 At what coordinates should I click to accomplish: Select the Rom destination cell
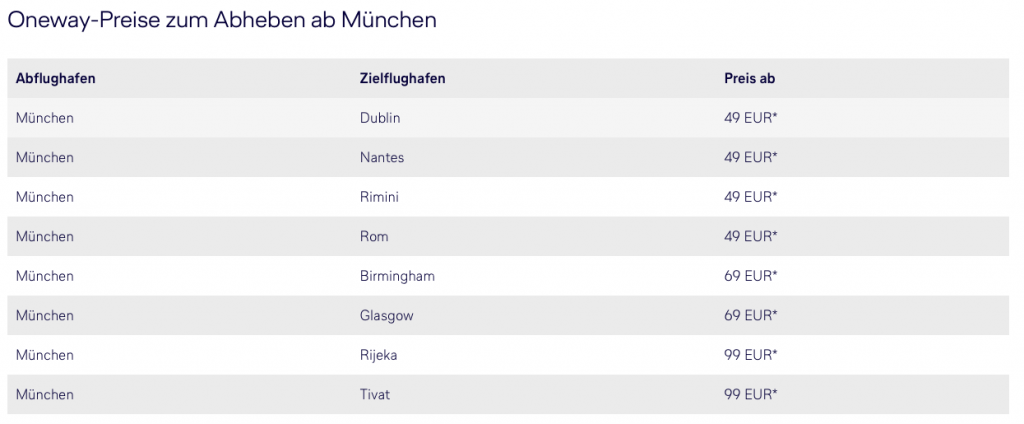click(x=374, y=237)
